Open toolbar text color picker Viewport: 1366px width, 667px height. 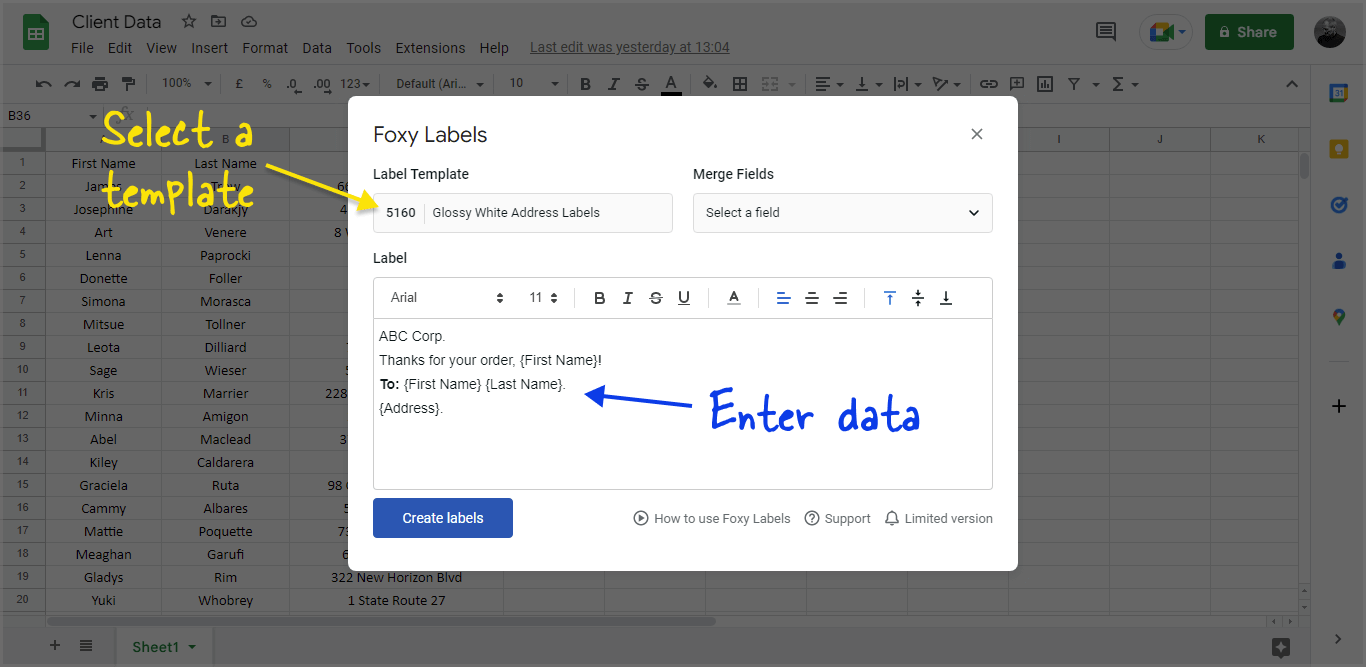[671, 84]
